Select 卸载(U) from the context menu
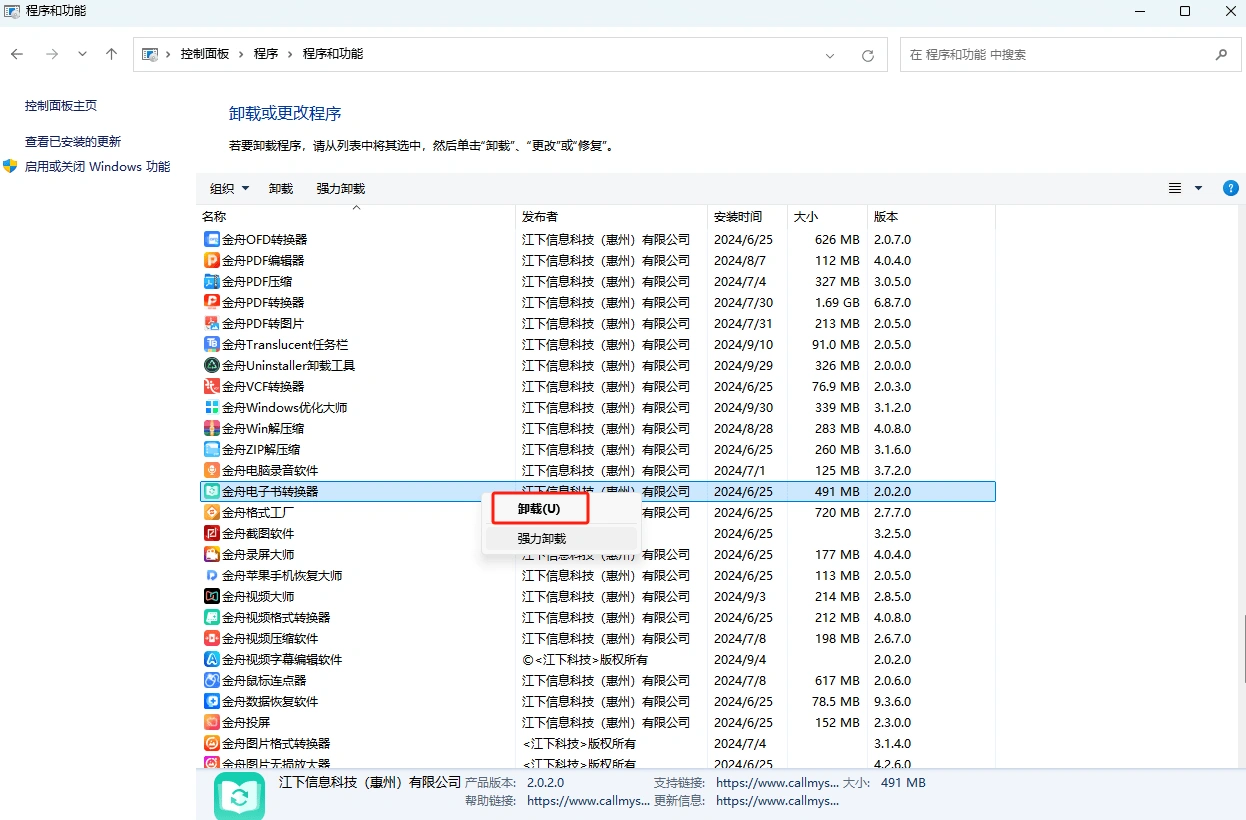 (x=538, y=508)
